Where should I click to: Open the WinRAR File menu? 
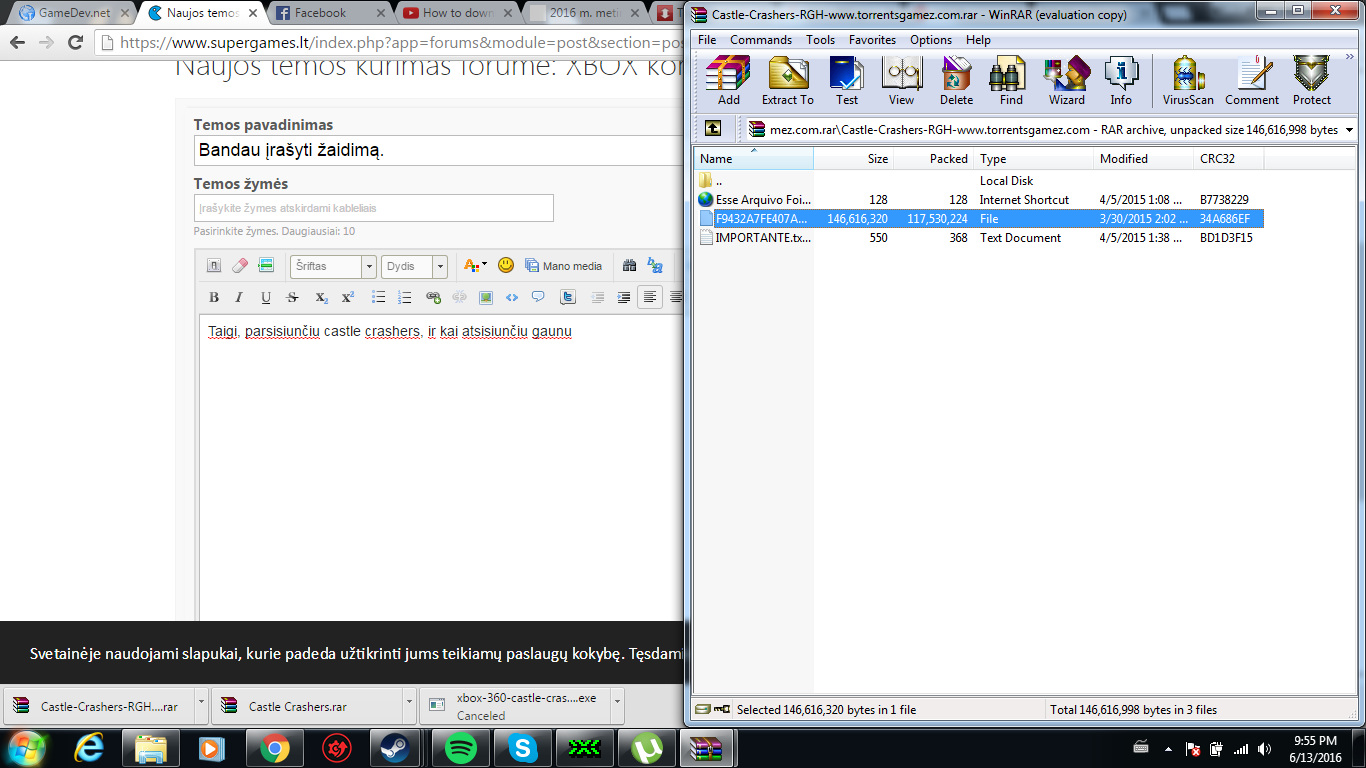coord(707,40)
